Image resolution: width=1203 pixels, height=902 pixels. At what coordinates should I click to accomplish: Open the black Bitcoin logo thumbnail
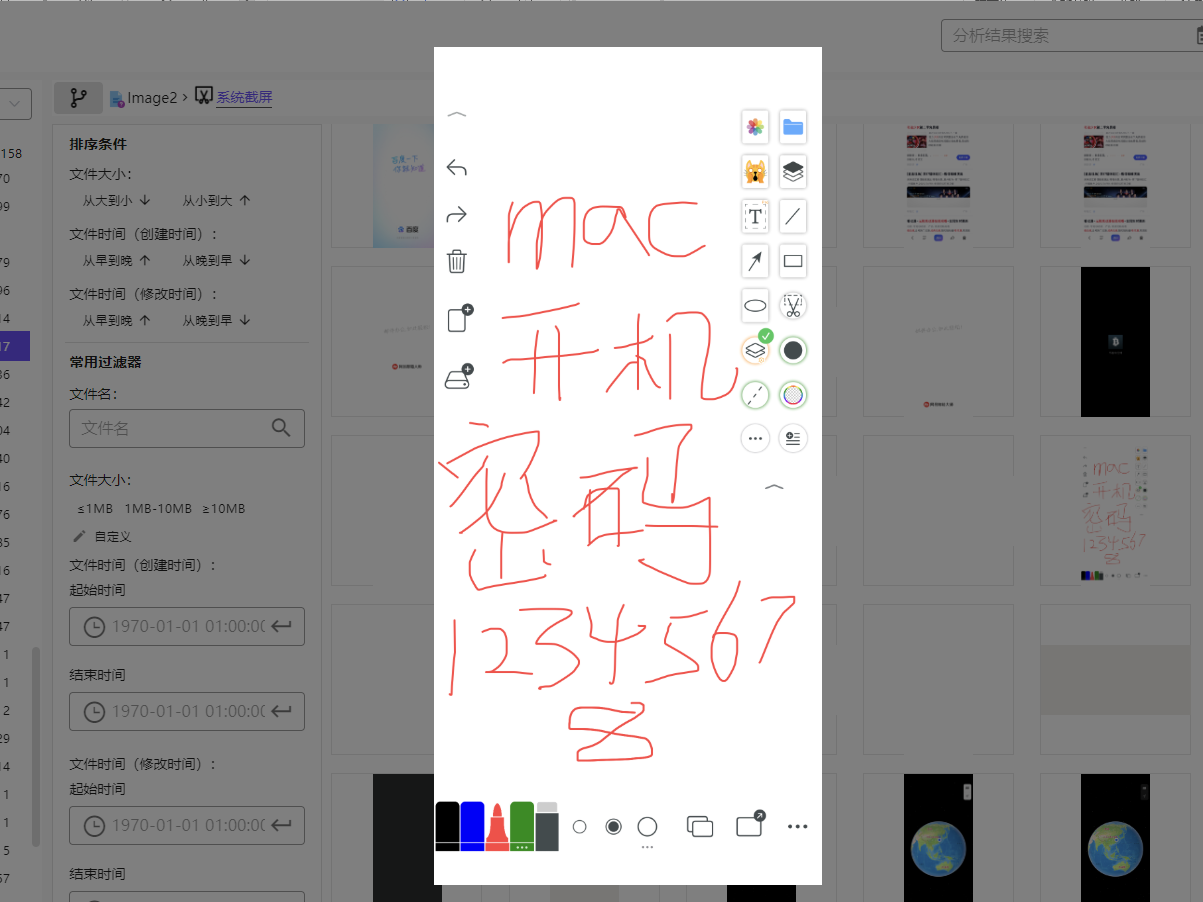[x=1115, y=342]
